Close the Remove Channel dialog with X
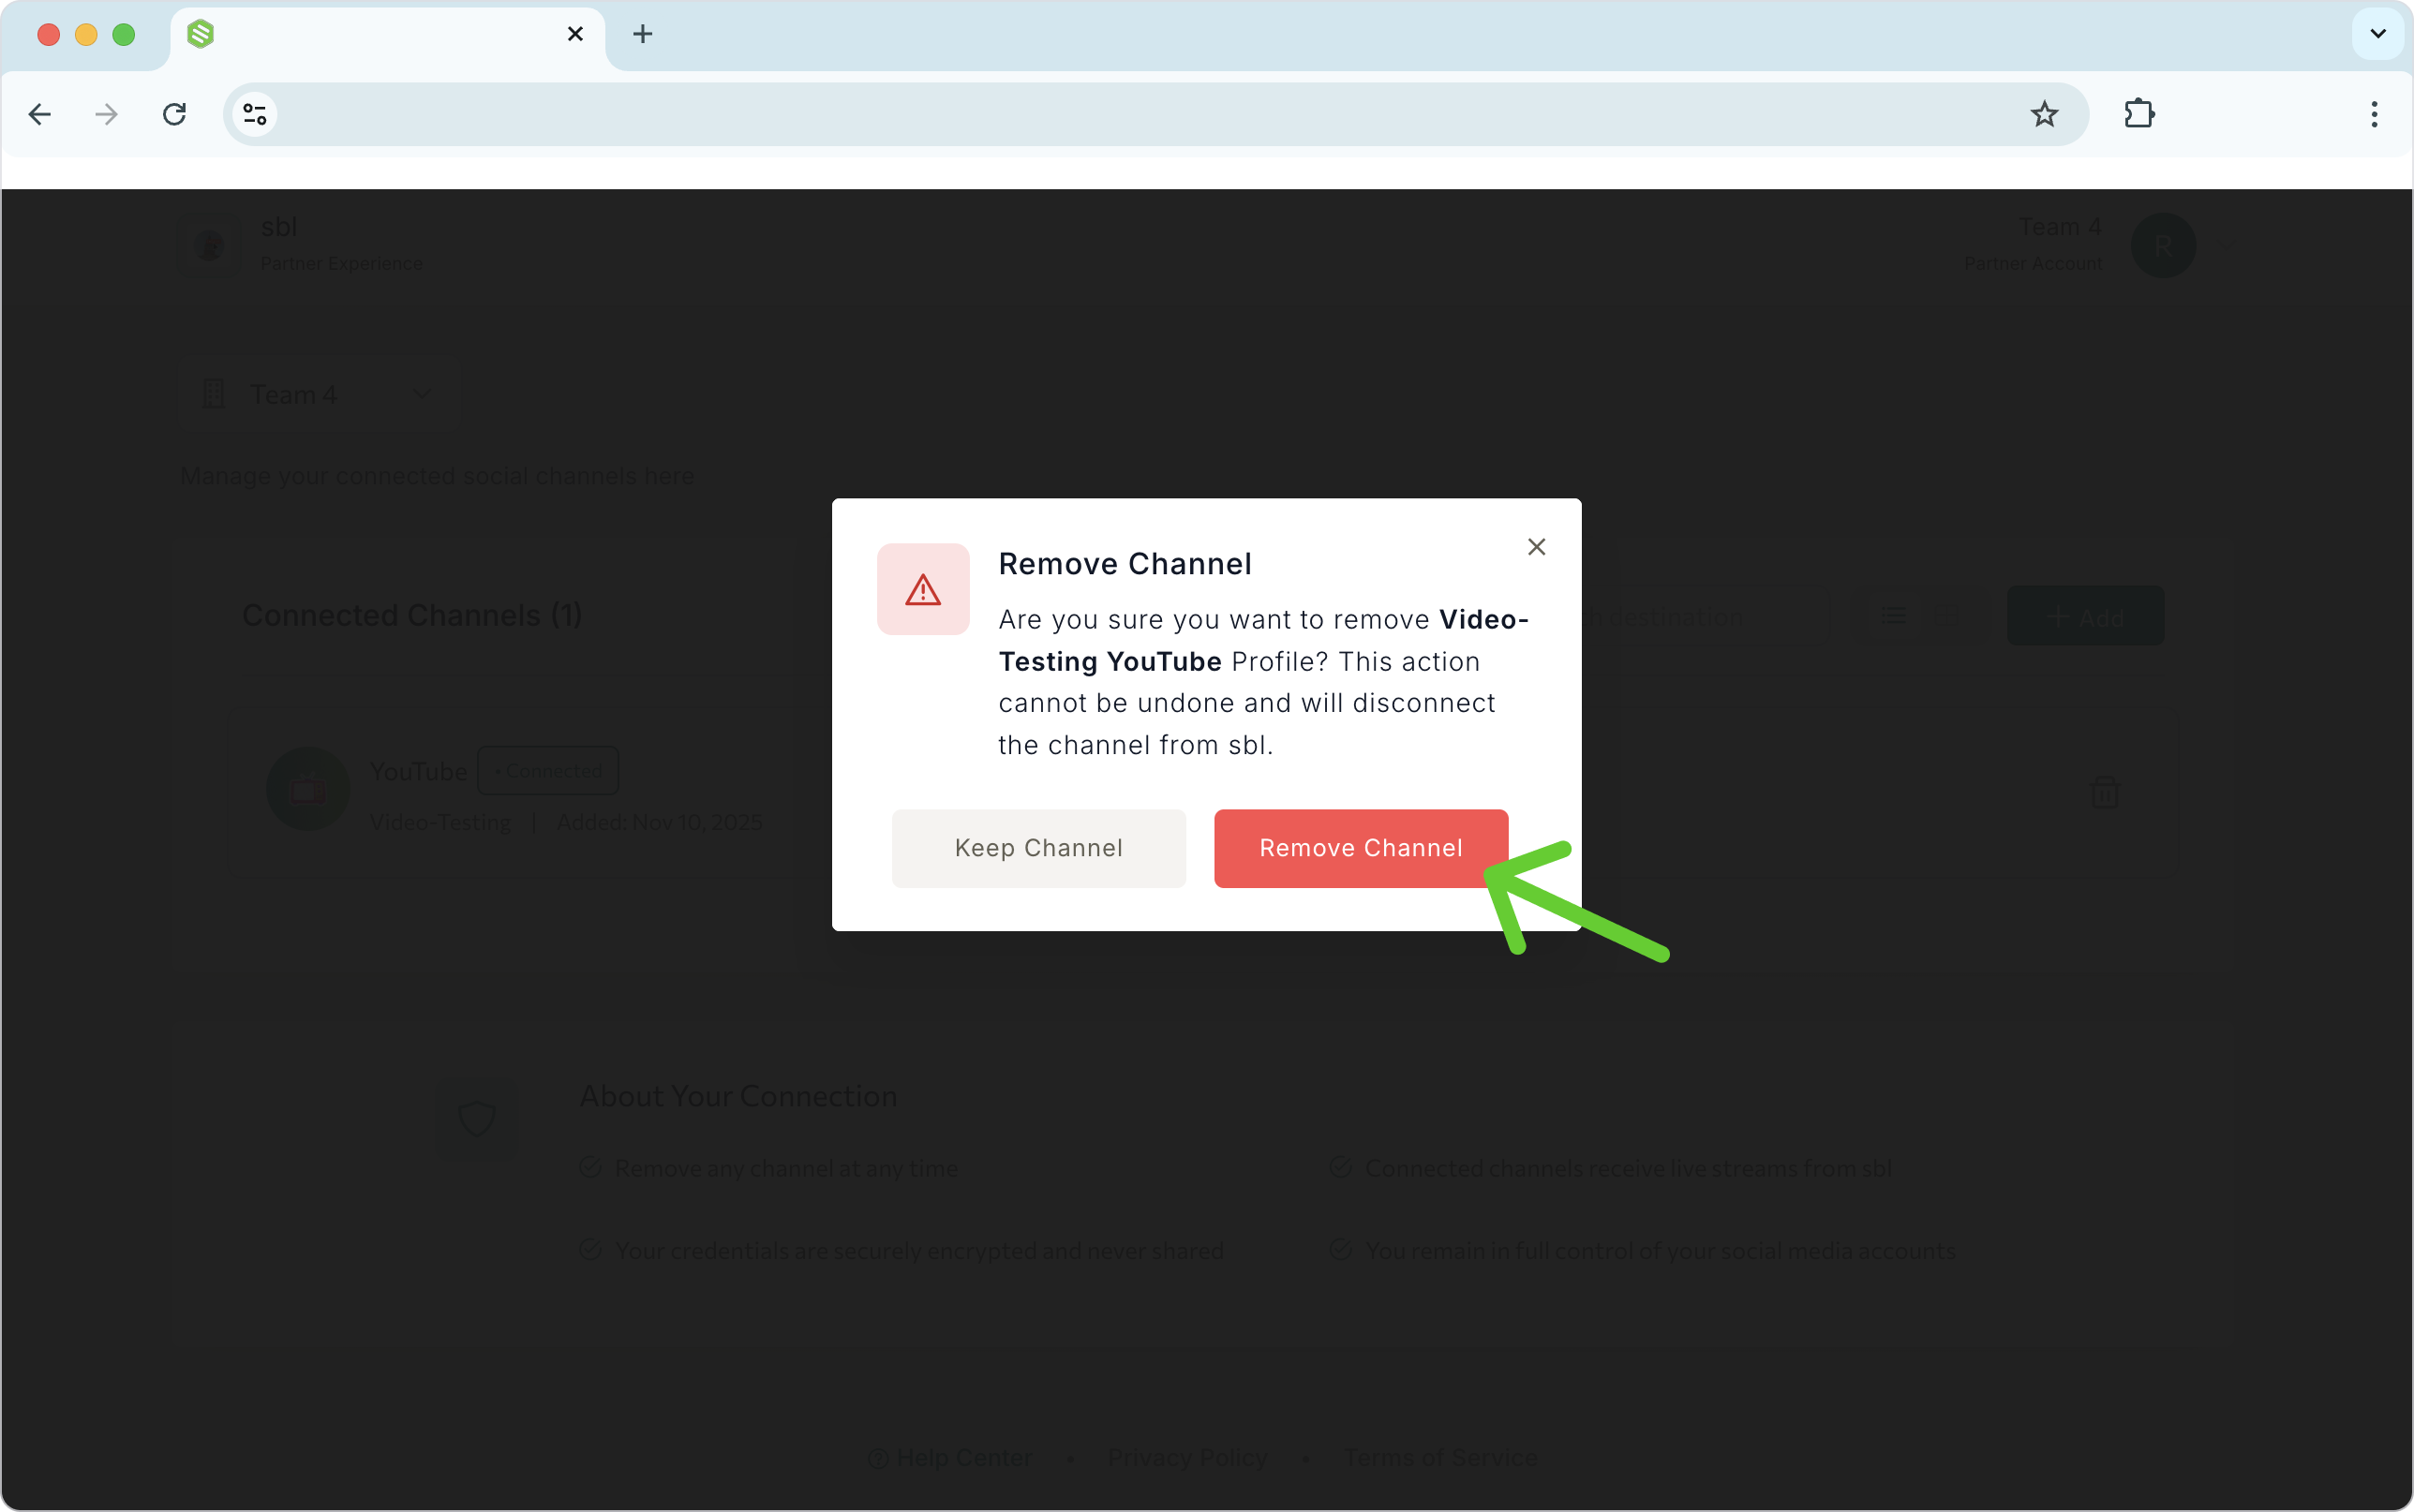Viewport: 2414px width, 1512px height. (x=1536, y=547)
